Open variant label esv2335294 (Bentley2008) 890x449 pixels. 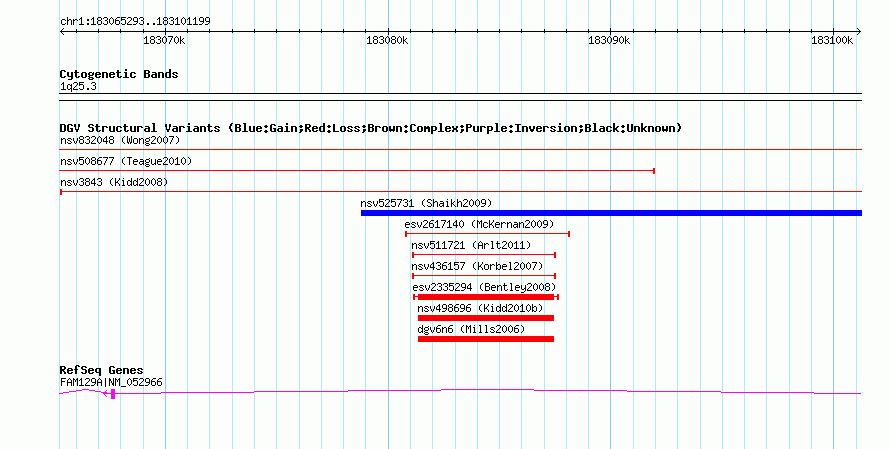click(484, 287)
